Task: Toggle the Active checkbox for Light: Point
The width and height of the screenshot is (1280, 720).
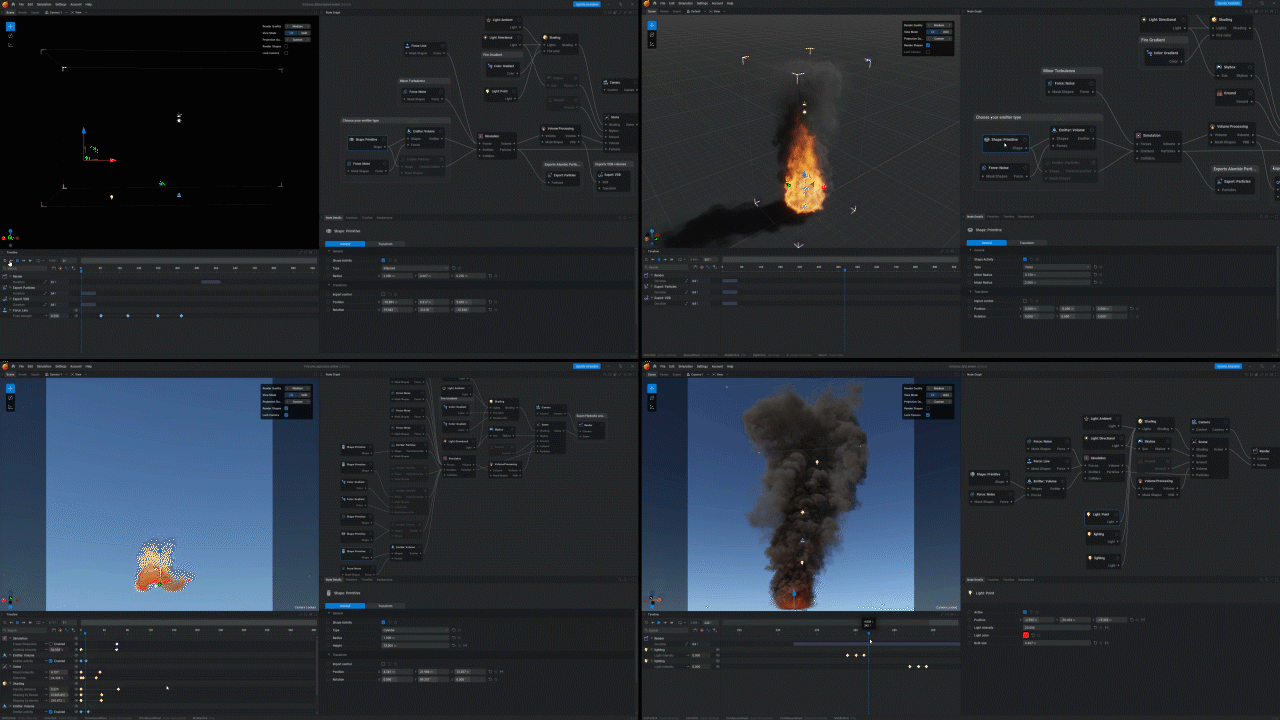Action: [x=1024, y=612]
